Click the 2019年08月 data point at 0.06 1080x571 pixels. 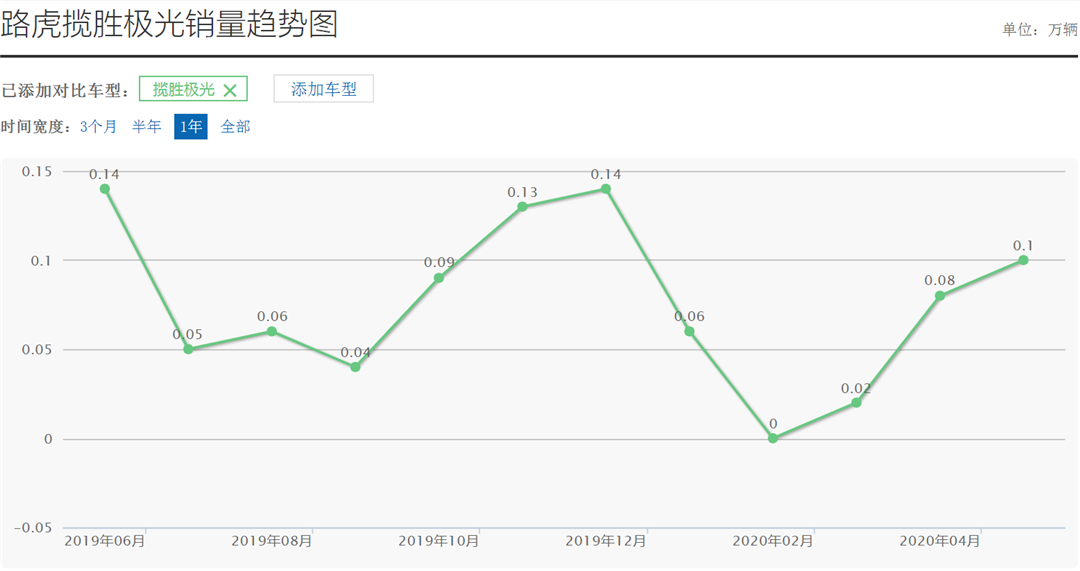click(272, 331)
